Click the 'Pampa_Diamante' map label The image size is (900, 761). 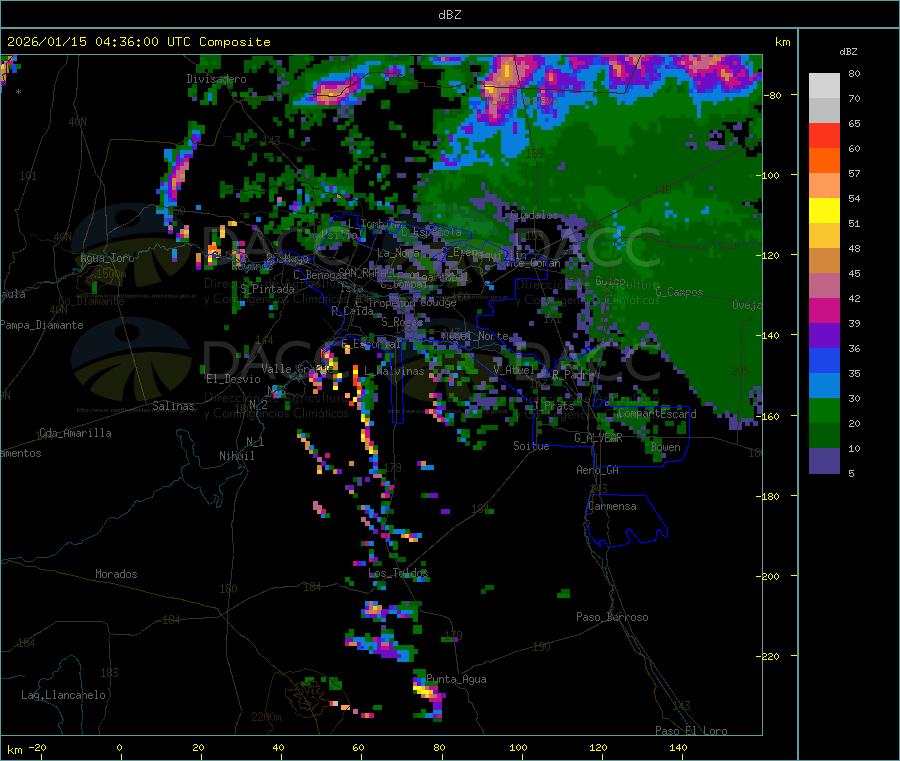click(x=41, y=325)
